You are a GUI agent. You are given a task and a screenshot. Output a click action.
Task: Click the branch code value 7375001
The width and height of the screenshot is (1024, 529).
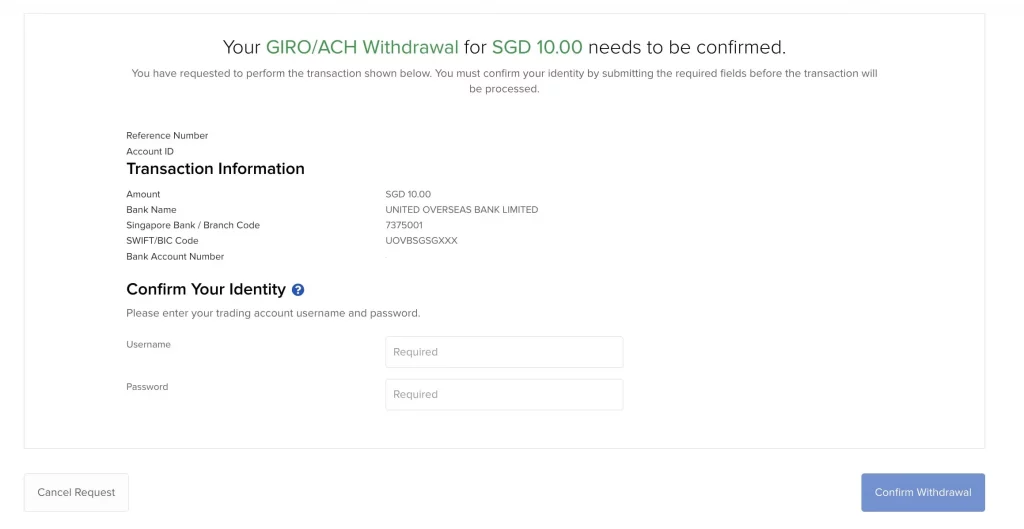pyautogui.click(x=404, y=225)
